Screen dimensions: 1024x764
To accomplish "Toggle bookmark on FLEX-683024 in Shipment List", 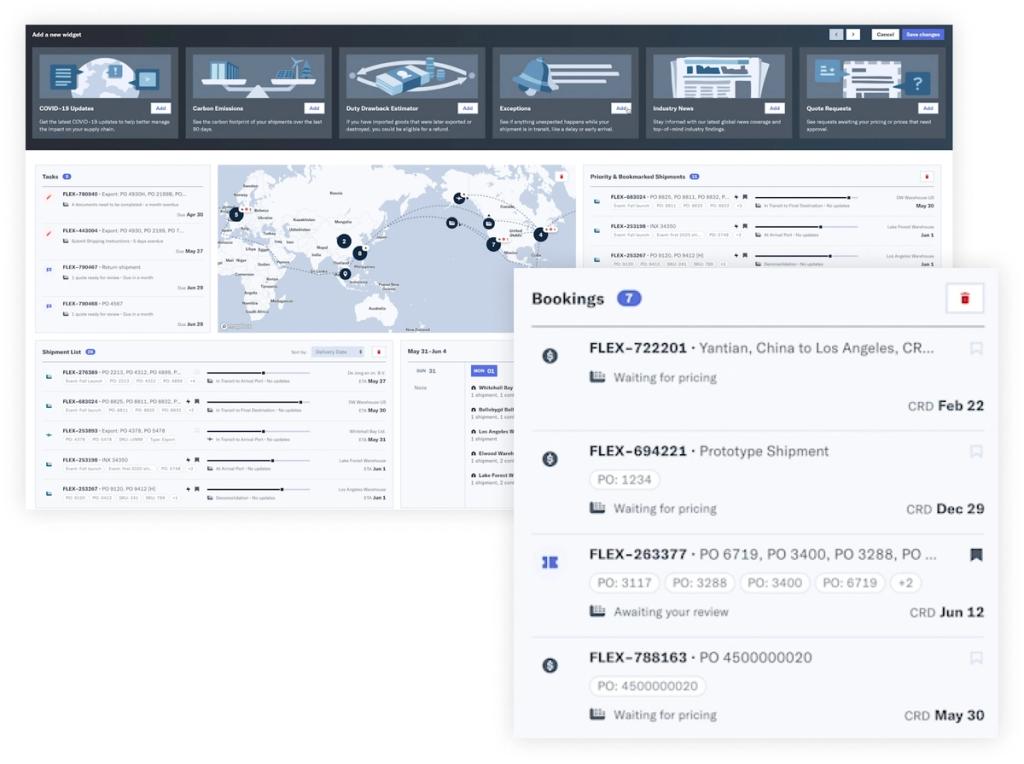I will point(197,402).
